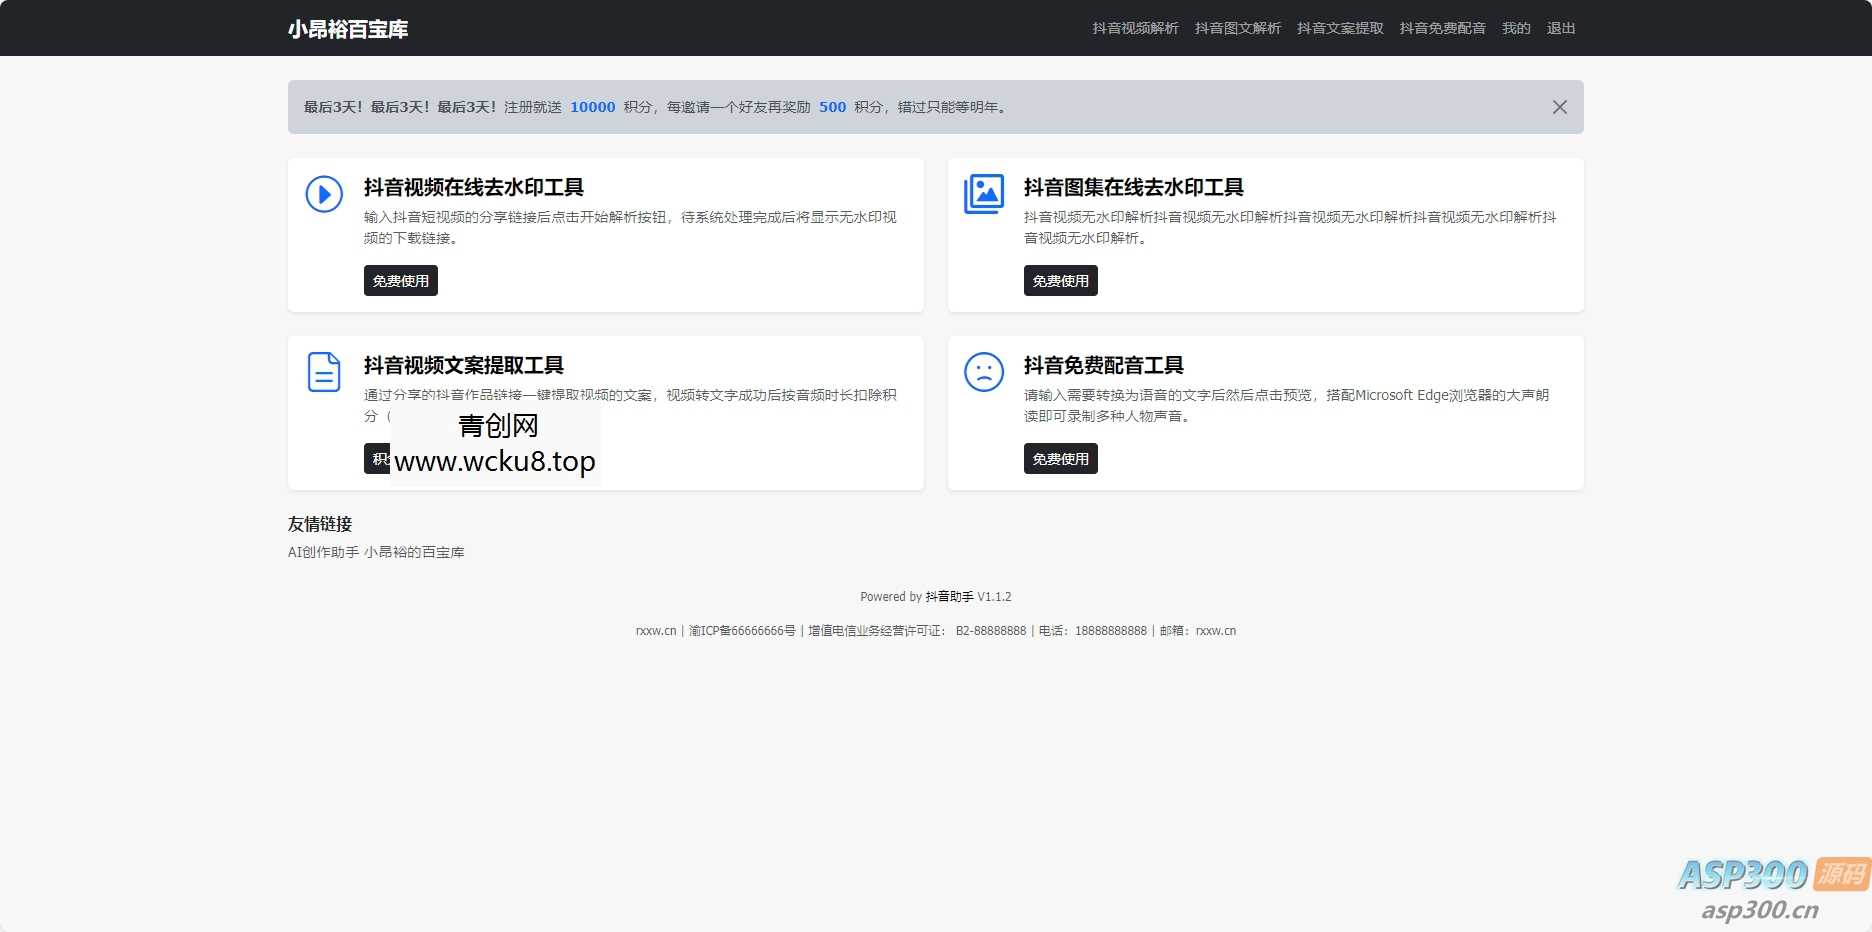The height and width of the screenshot is (932, 1872).
Task: Click the image icon on 抖音图集在线去水印工具 card
Action: pos(983,194)
